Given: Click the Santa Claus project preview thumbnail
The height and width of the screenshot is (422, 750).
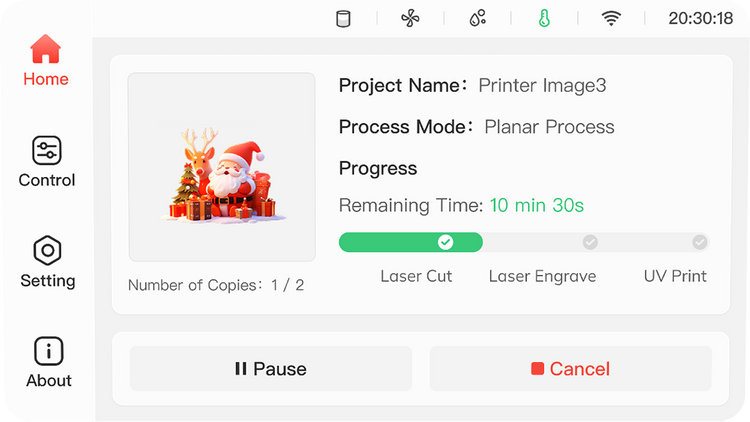Looking at the screenshot, I should (x=222, y=167).
